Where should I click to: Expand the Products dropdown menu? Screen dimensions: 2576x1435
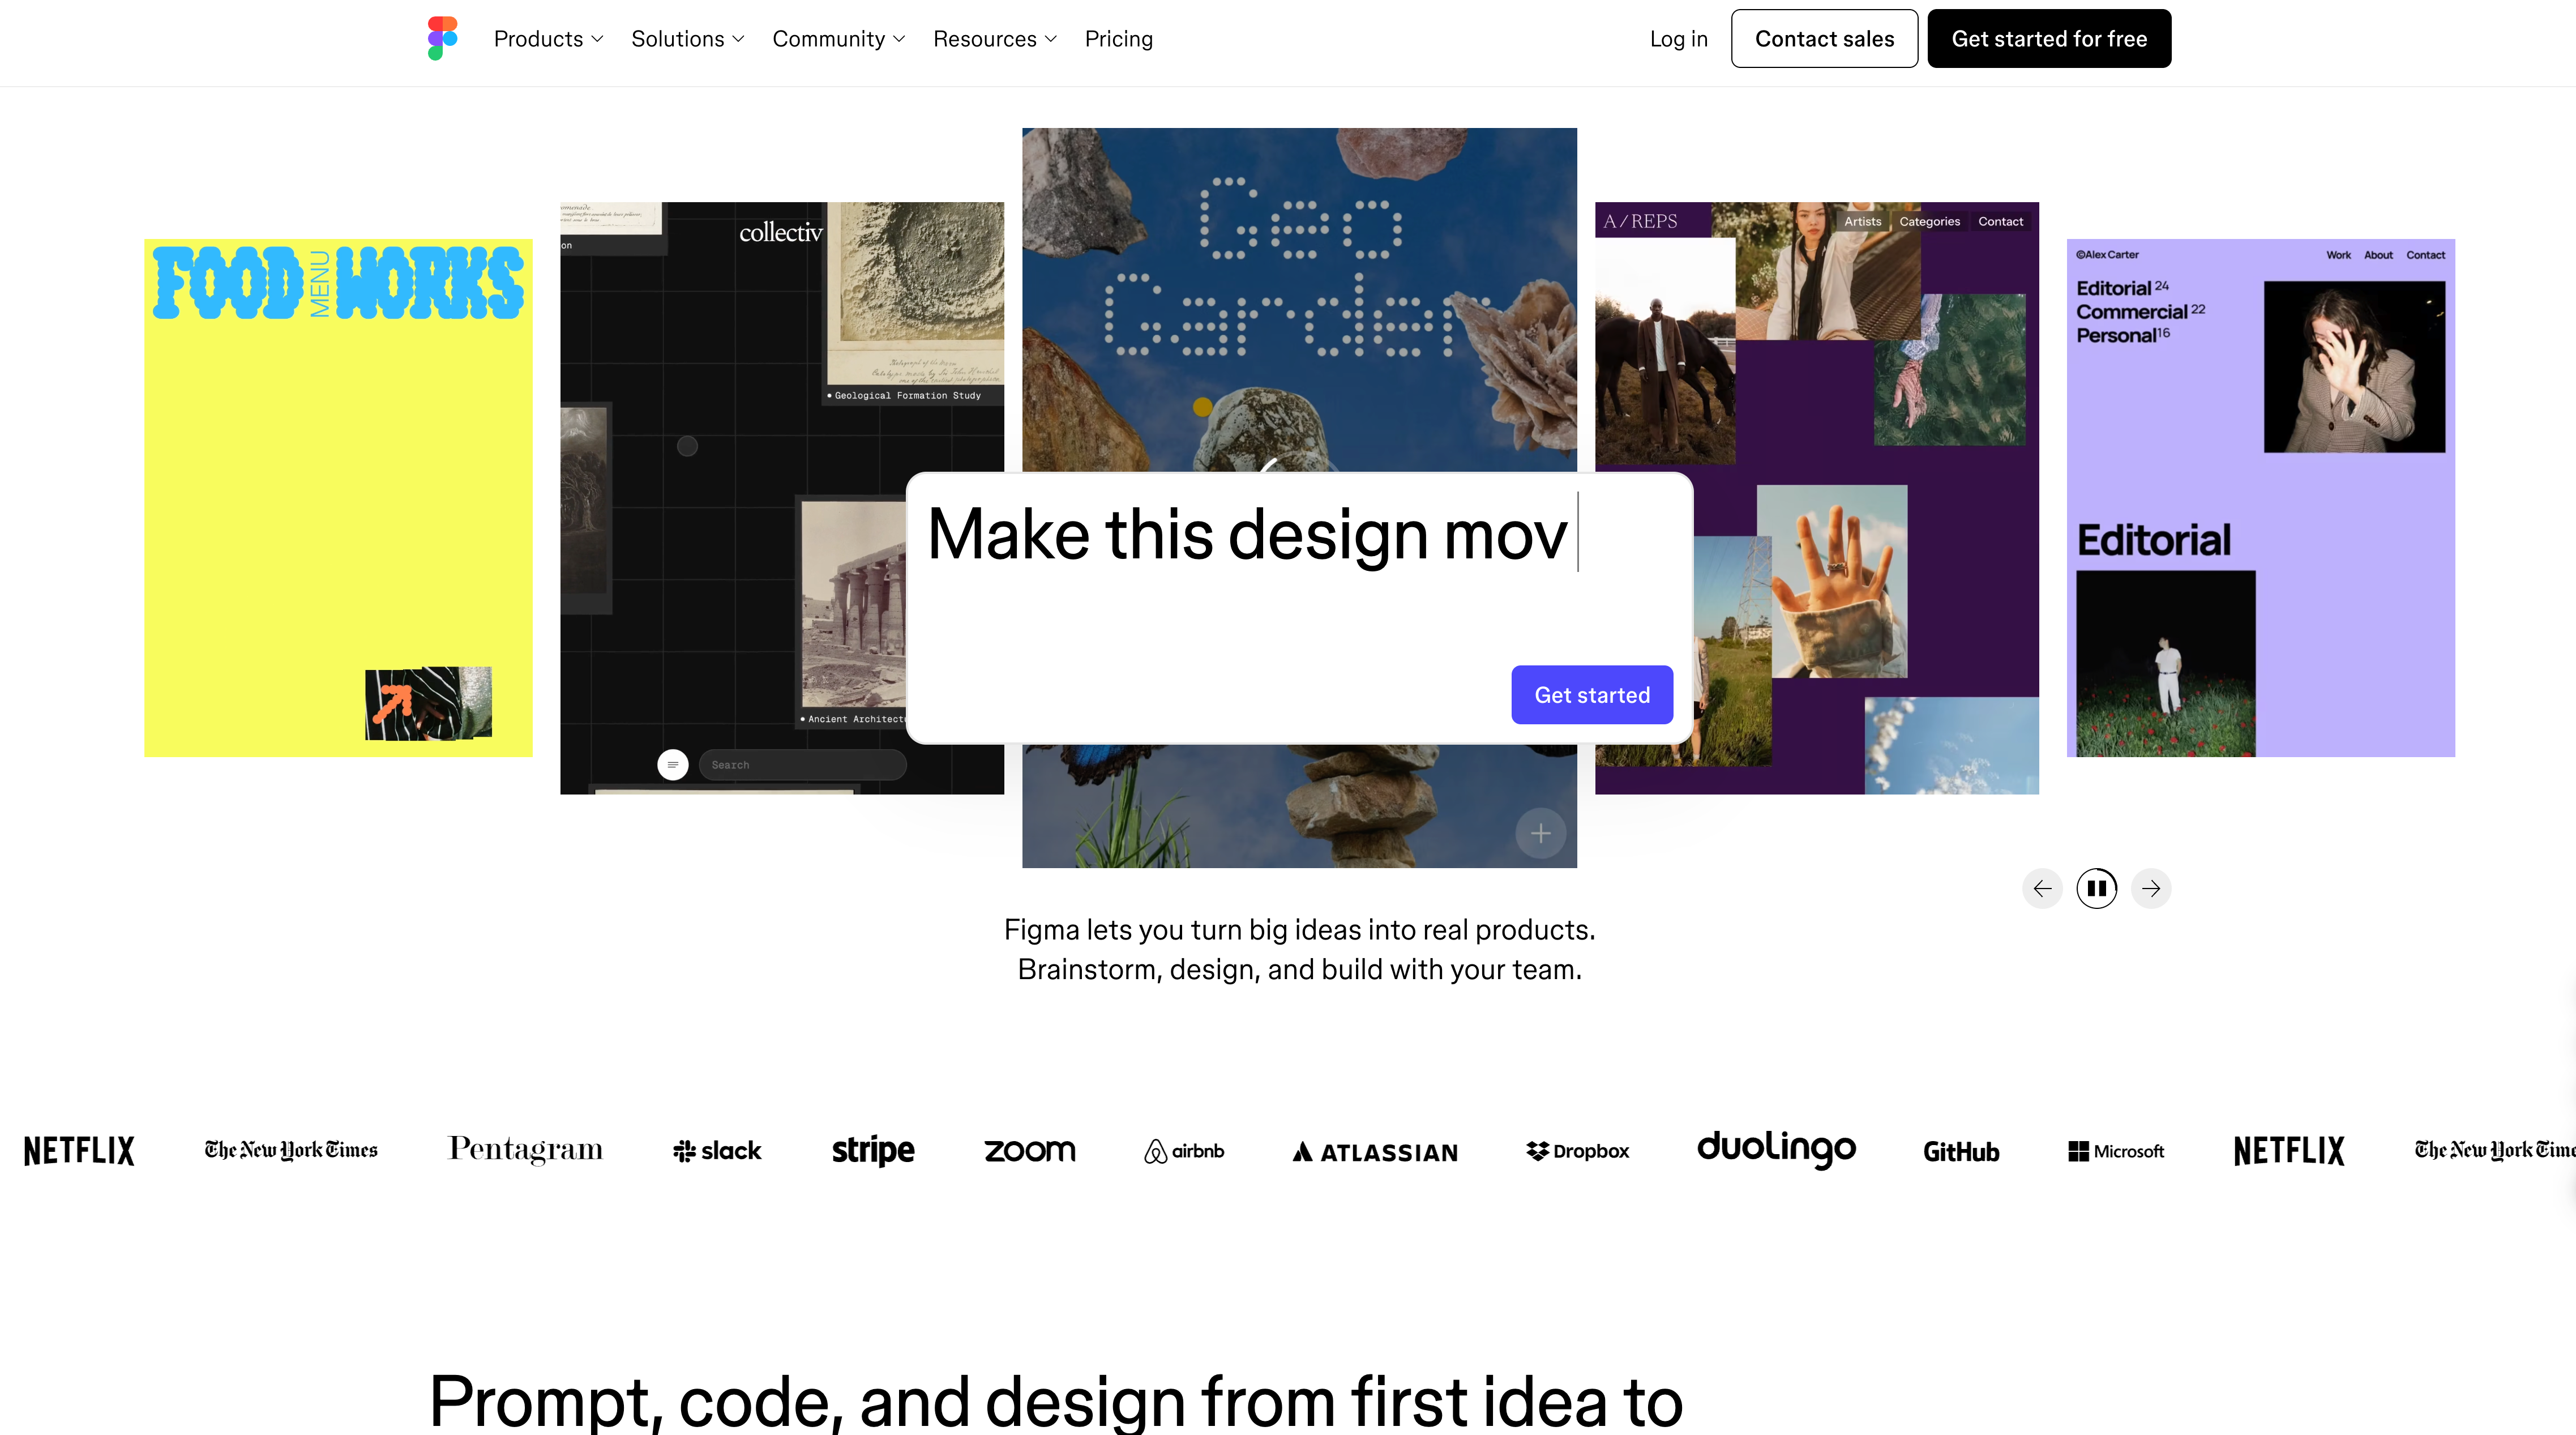coord(548,39)
